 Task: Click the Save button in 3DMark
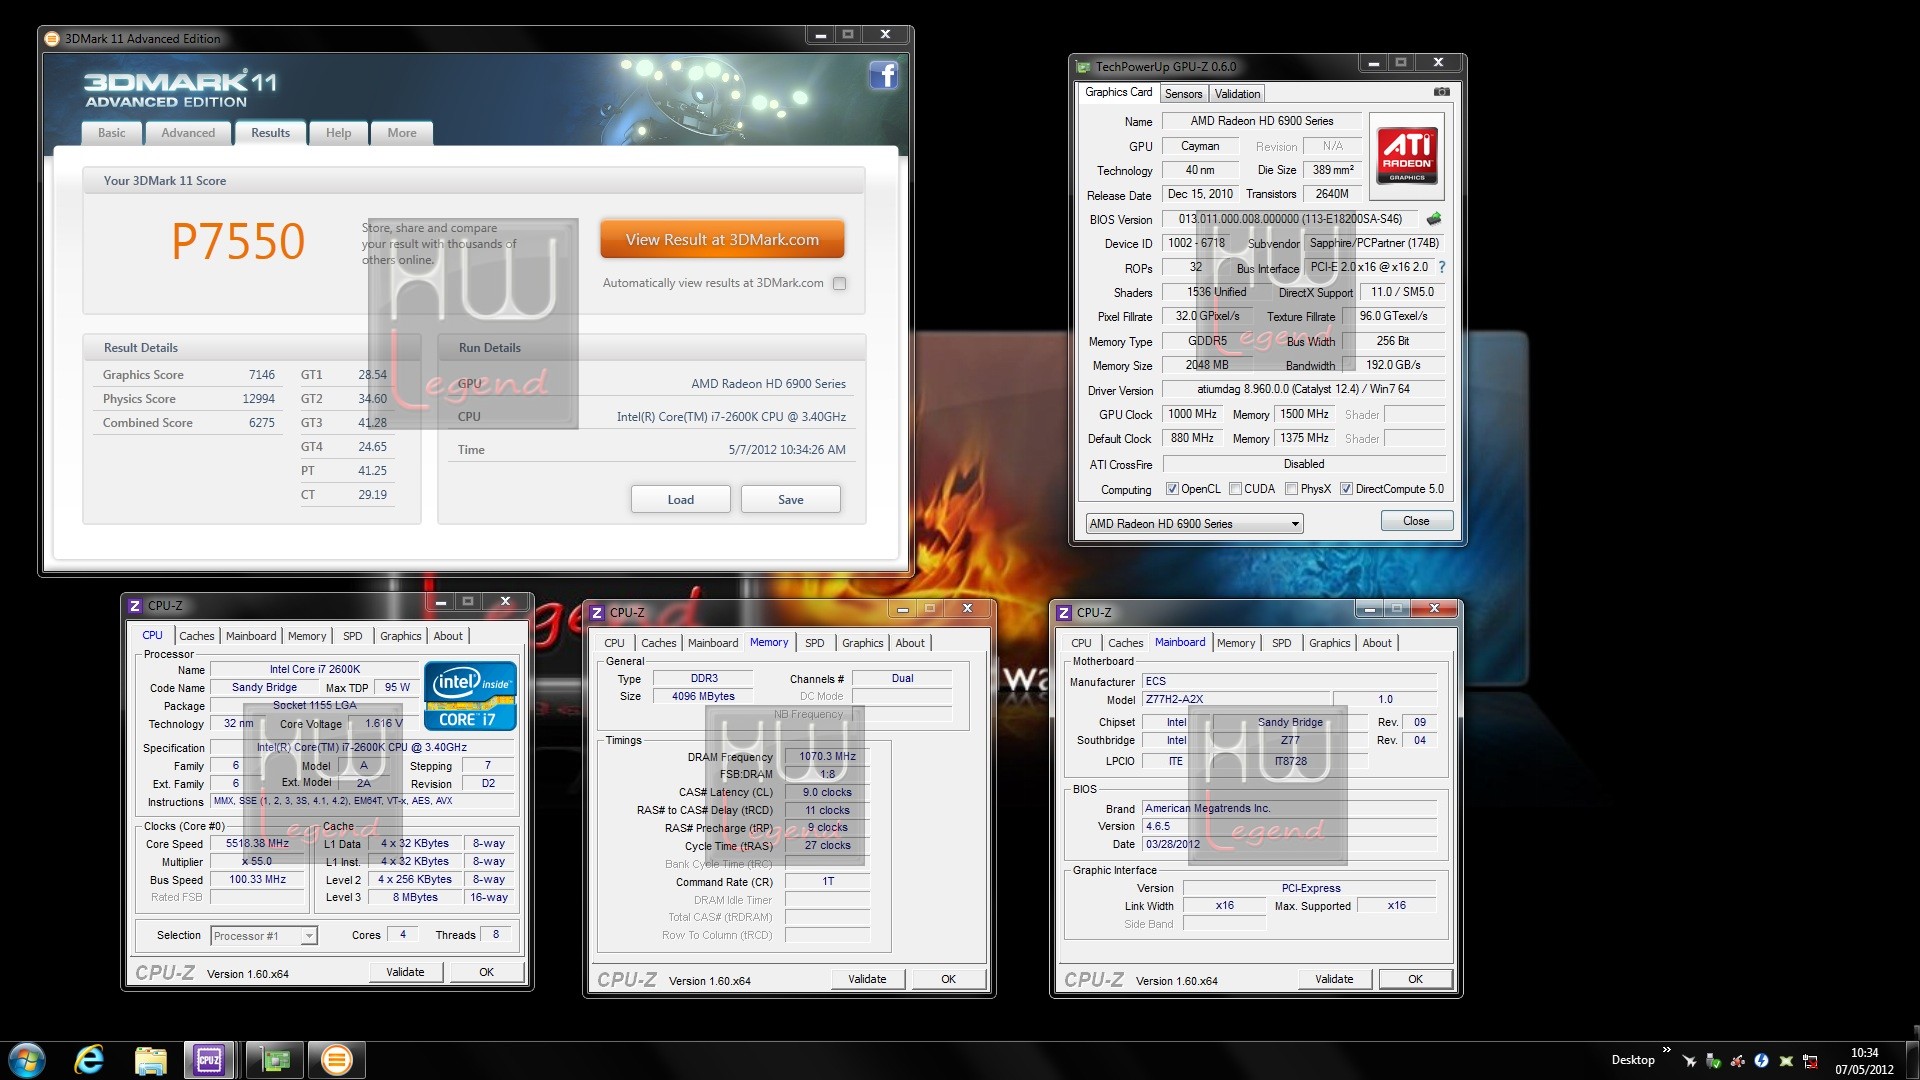pyautogui.click(x=791, y=500)
